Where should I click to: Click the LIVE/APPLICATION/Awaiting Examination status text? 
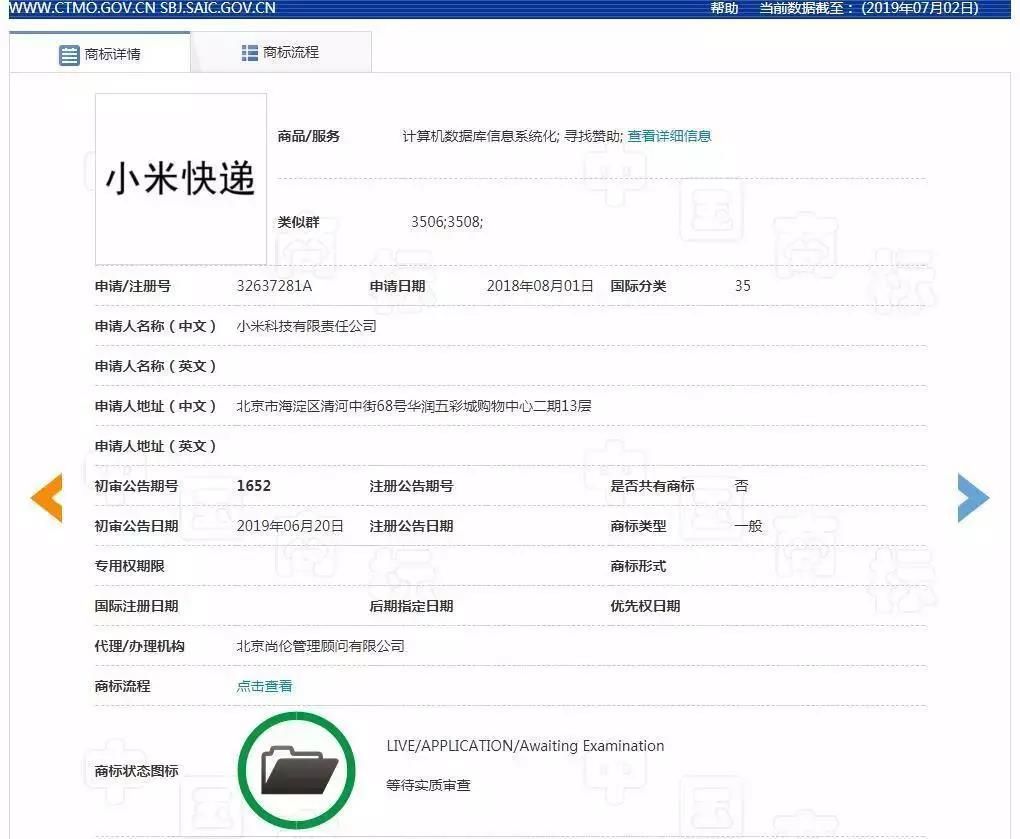click(x=525, y=746)
